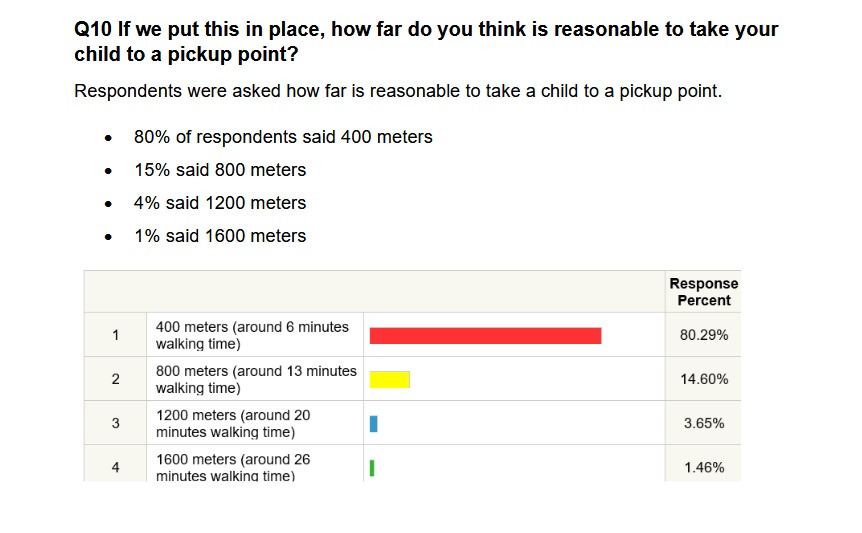Screen dimensions: 862x533
Task: Click the sentence starting 'Respondents were asked'
Action: (x=398, y=91)
